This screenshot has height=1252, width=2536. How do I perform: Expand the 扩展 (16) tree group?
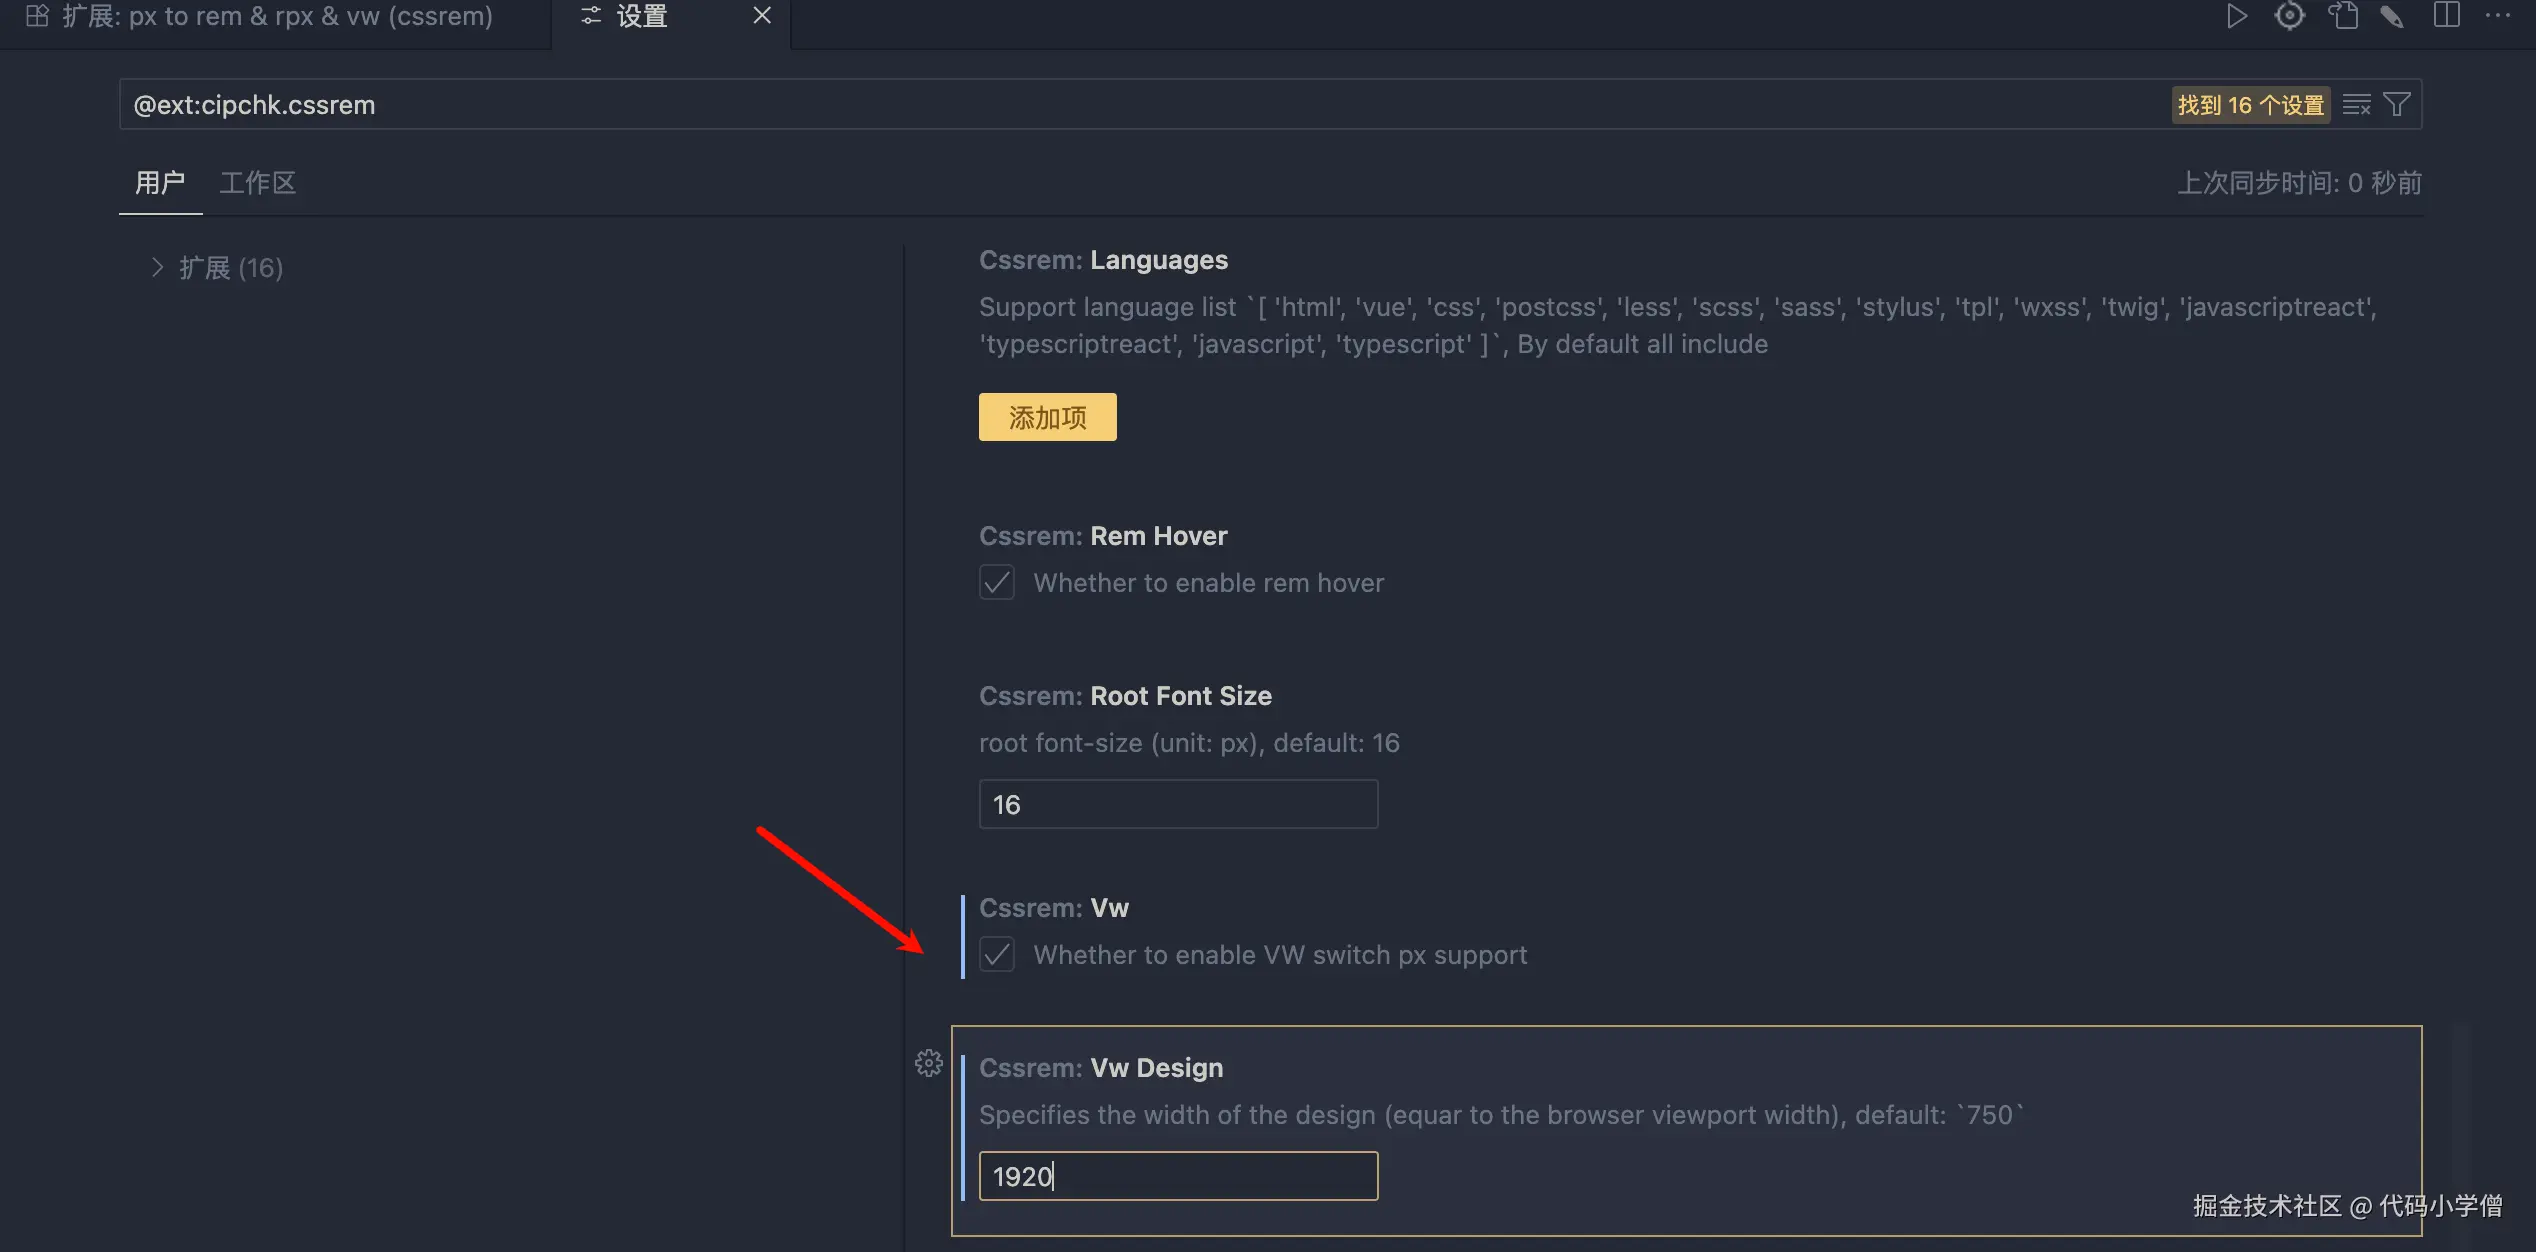tap(157, 268)
